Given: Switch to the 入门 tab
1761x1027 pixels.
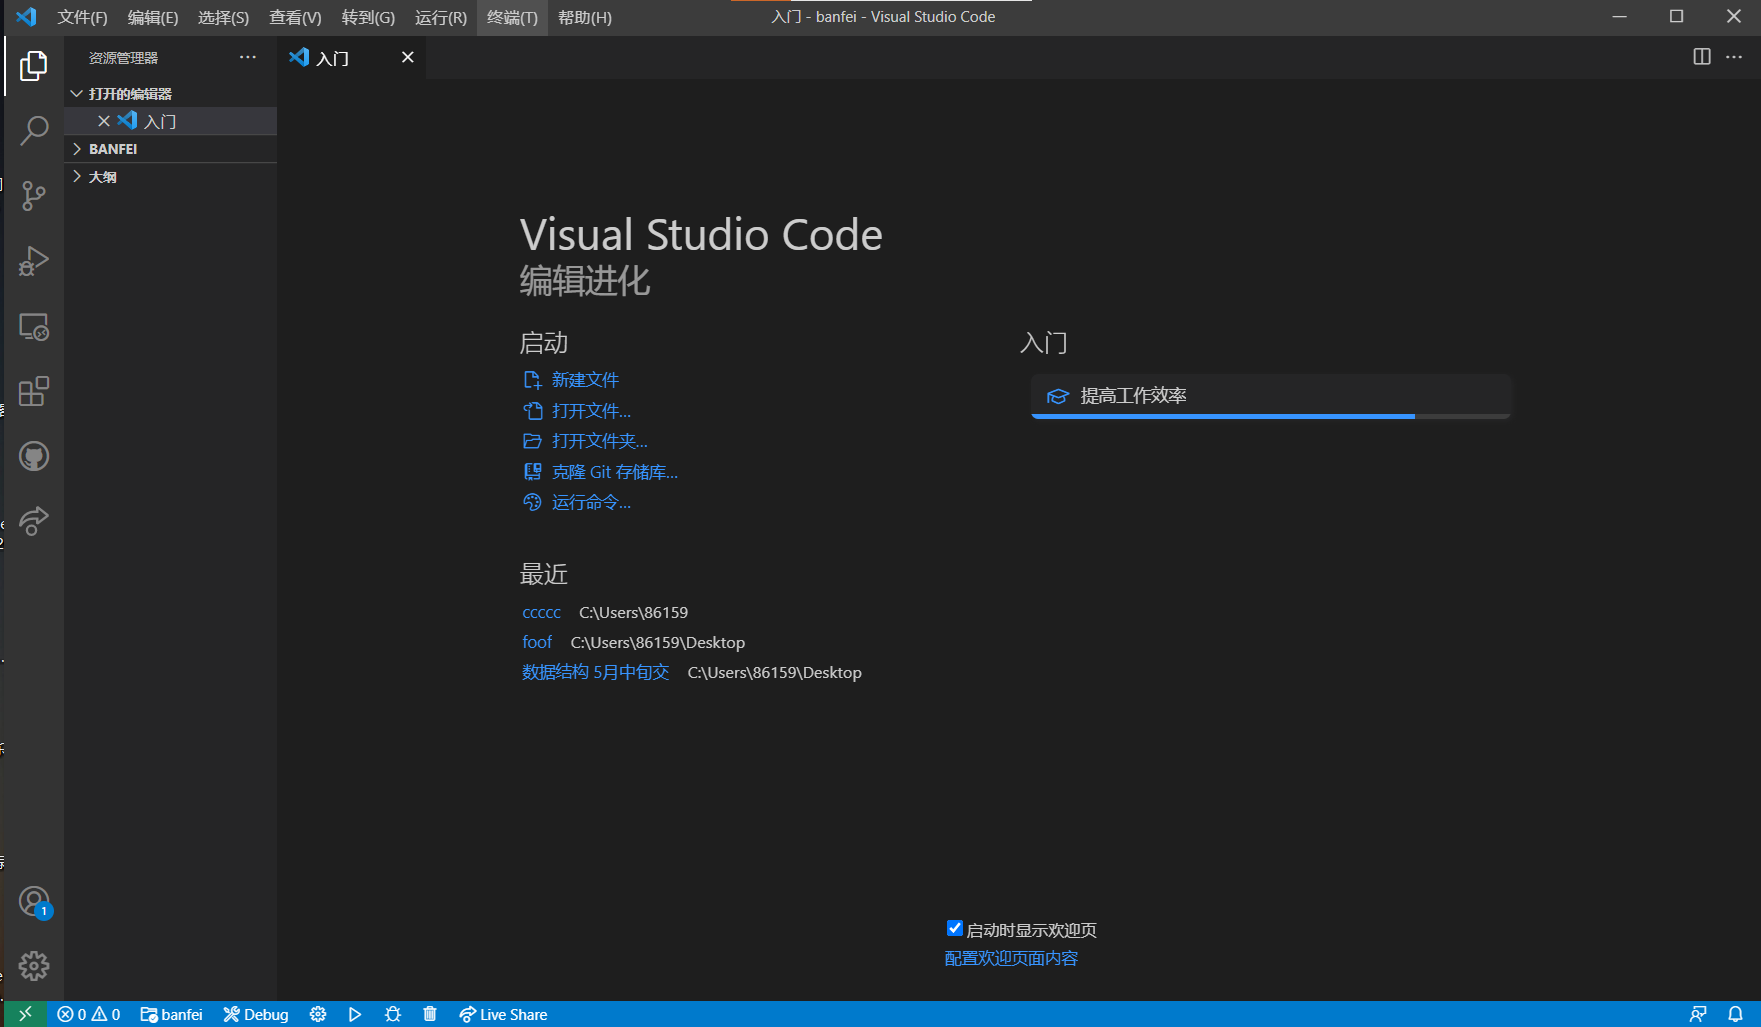Looking at the screenshot, I should click(x=333, y=57).
